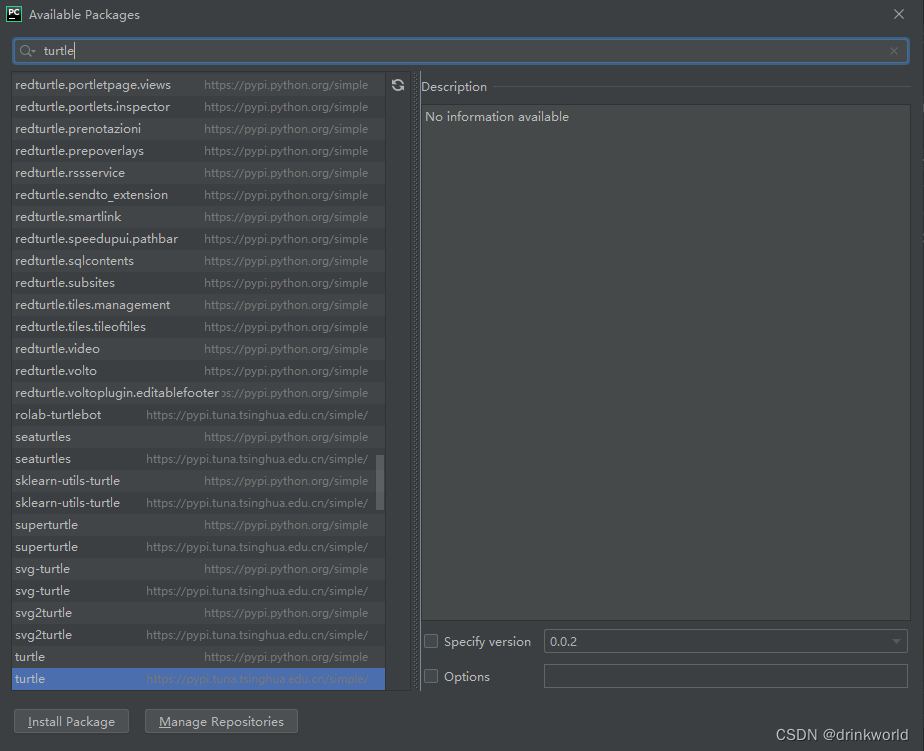Close the Available Packages dialog
Screen dimensions: 924x751
pyautogui.click(x=898, y=14)
